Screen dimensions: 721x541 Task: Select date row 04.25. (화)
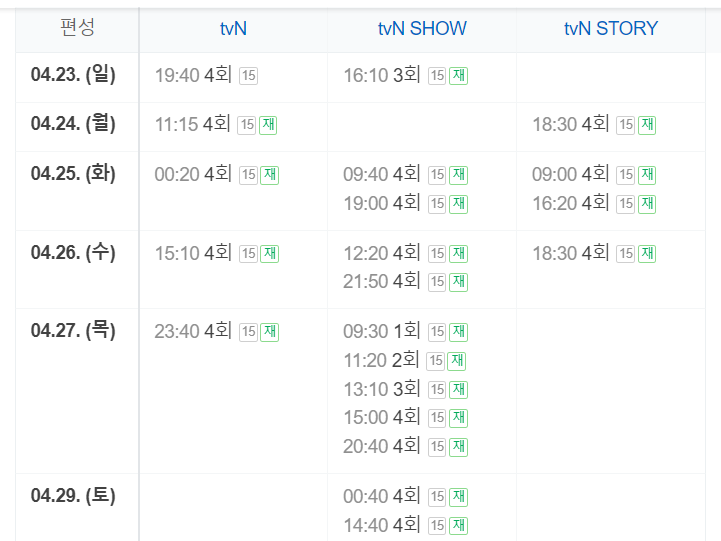(x=73, y=174)
